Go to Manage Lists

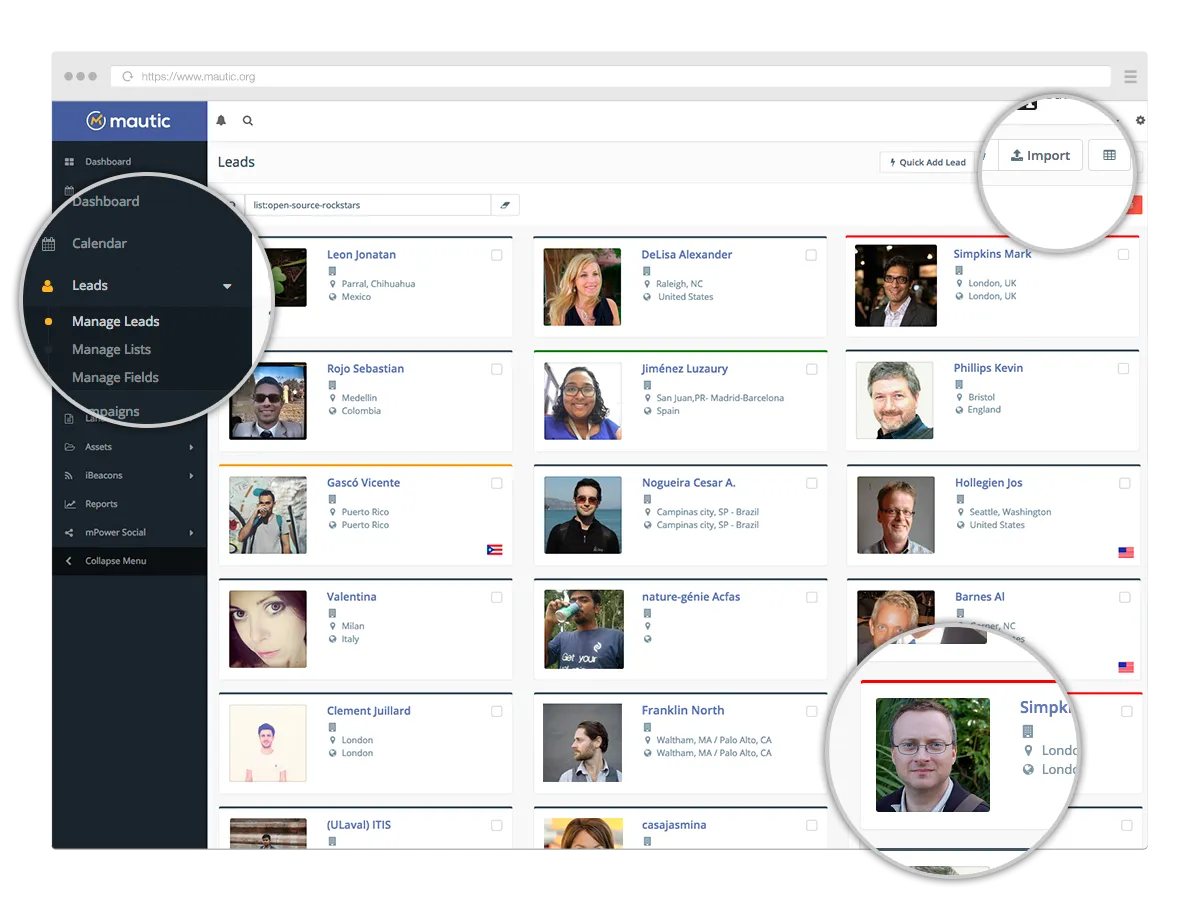click(112, 350)
